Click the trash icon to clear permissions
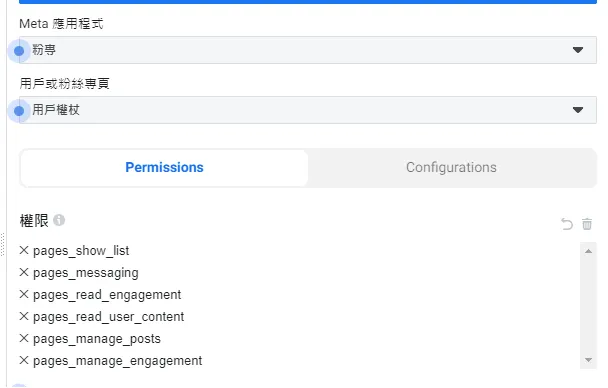The image size is (608, 388). (x=587, y=224)
